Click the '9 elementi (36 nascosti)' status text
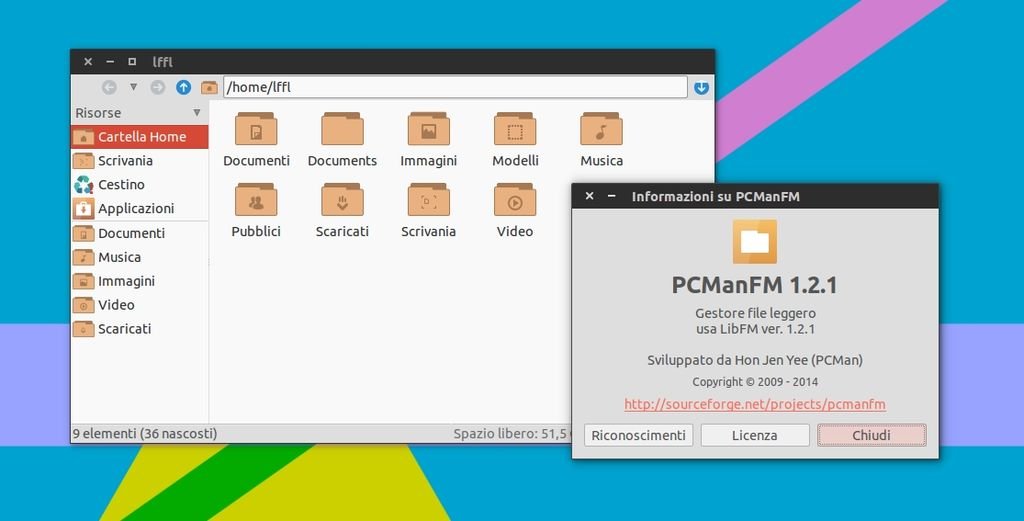This screenshot has width=1024, height=521. coord(145,434)
